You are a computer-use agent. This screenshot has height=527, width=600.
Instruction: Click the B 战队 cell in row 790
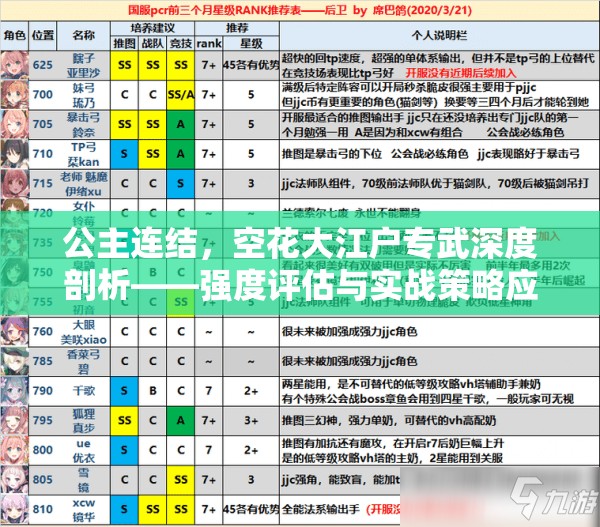click(x=153, y=391)
